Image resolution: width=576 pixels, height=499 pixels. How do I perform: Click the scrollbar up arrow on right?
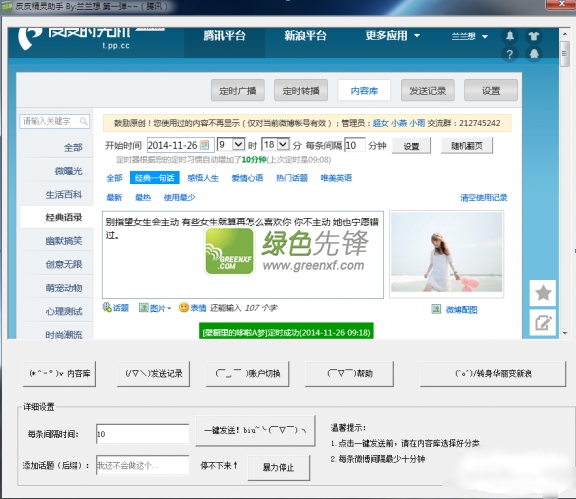(x=565, y=34)
